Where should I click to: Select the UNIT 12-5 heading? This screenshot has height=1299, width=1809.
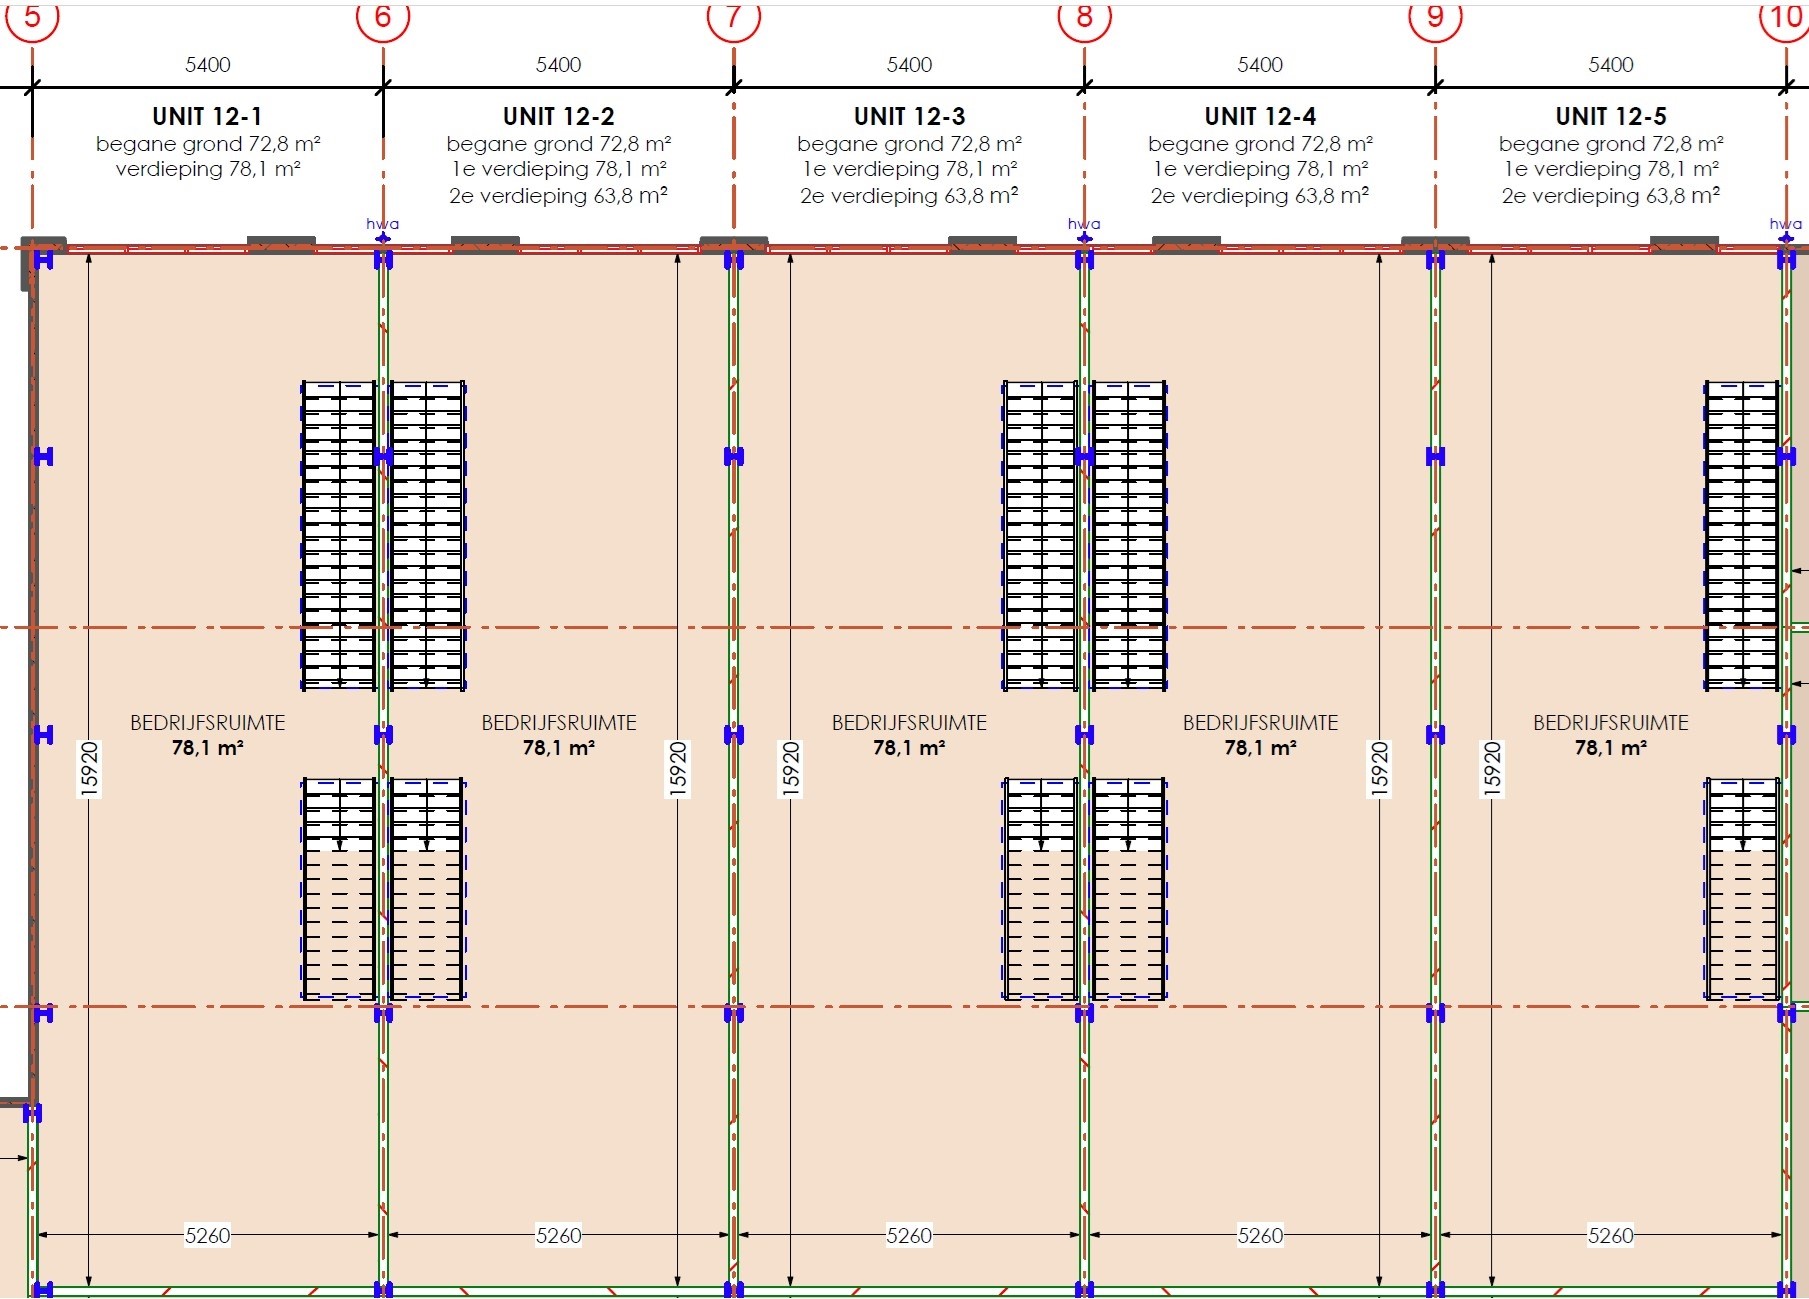(x=1611, y=117)
